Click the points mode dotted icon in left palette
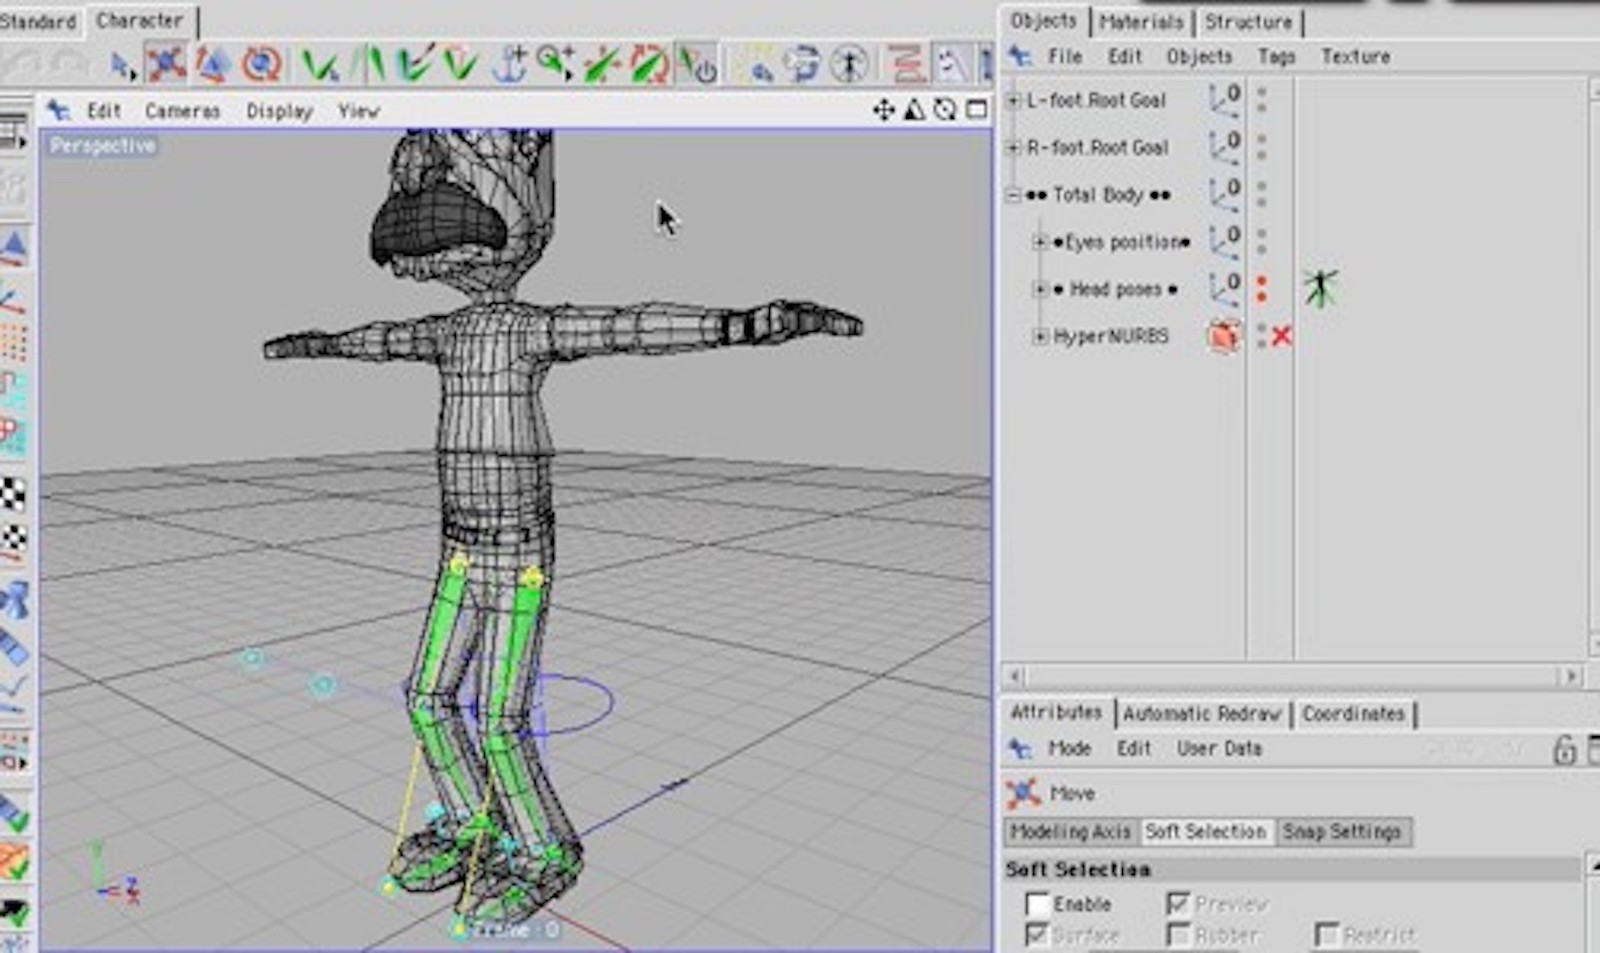Image resolution: width=1600 pixels, height=953 pixels. [x=13, y=342]
